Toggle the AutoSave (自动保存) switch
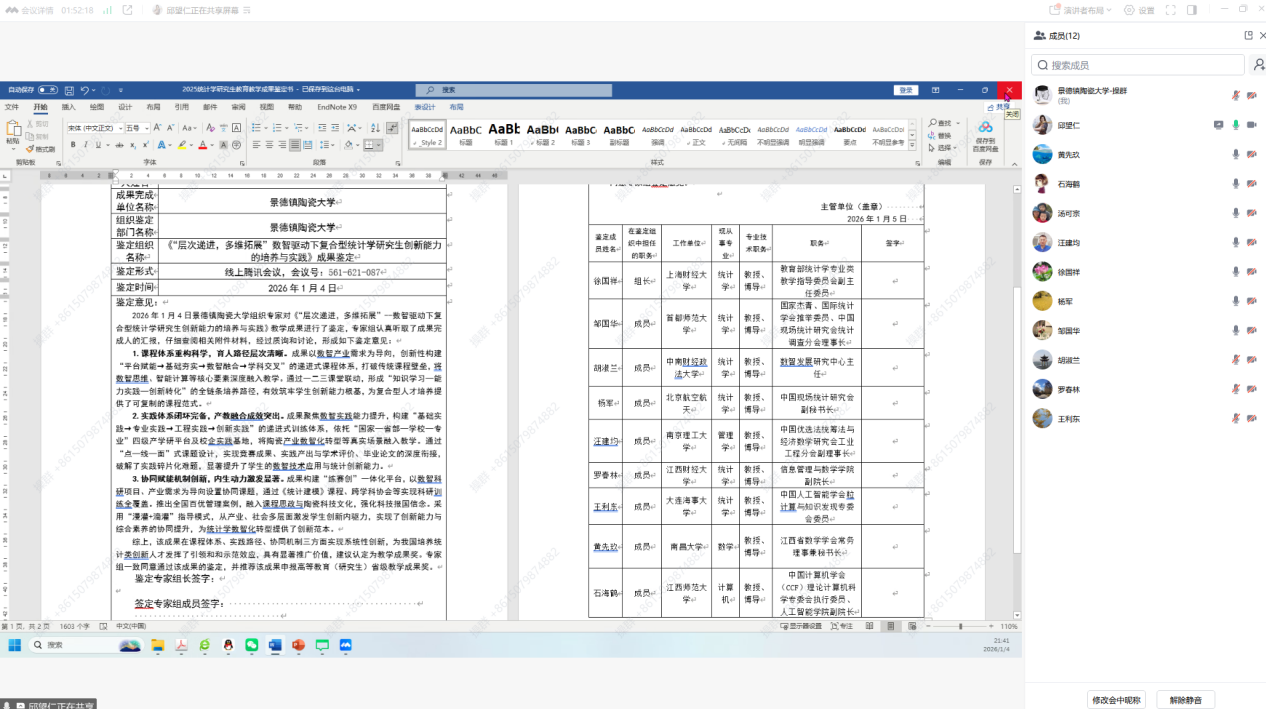This screenshot has height=709, width=1266. coord(47,90)
